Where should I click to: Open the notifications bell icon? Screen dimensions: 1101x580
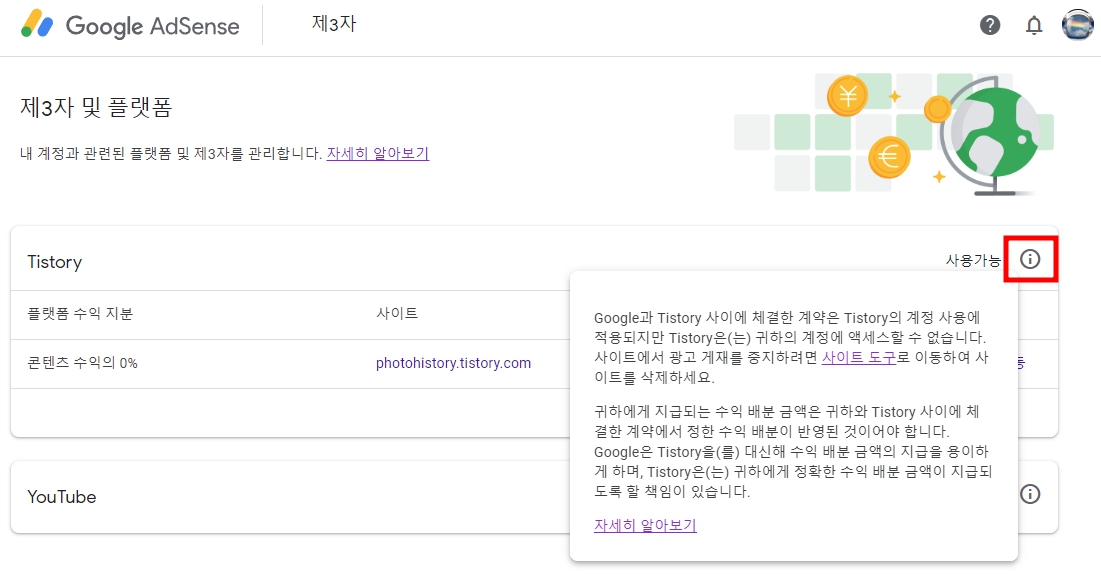(1034, 25)
